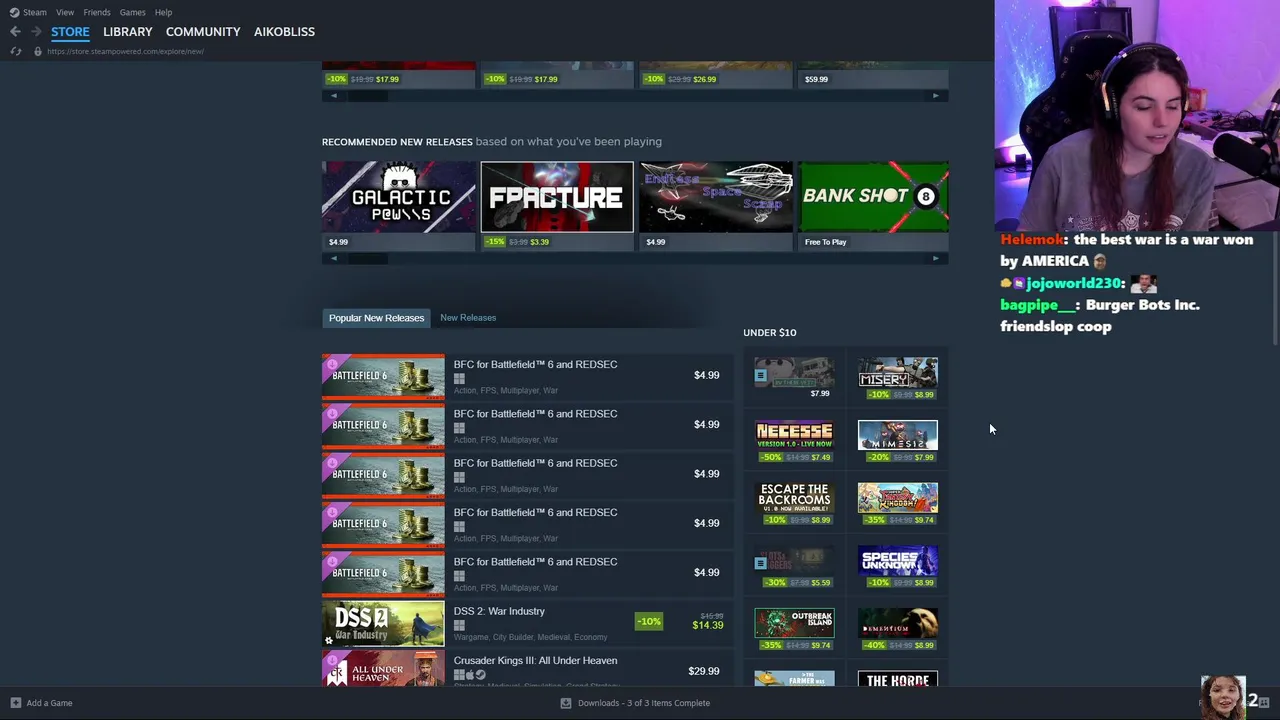1280x720 pixels.
Task: Go back with the back arrow
Action: [x=15, y=32]
